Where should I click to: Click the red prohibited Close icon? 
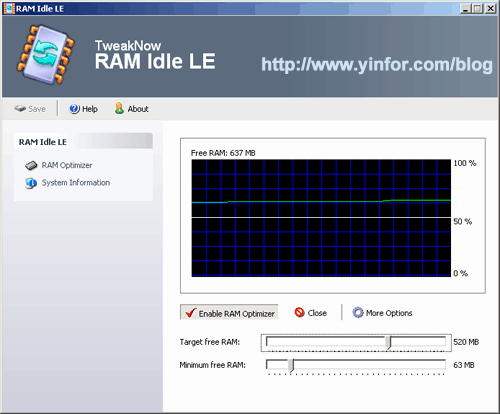pos(299,312)
